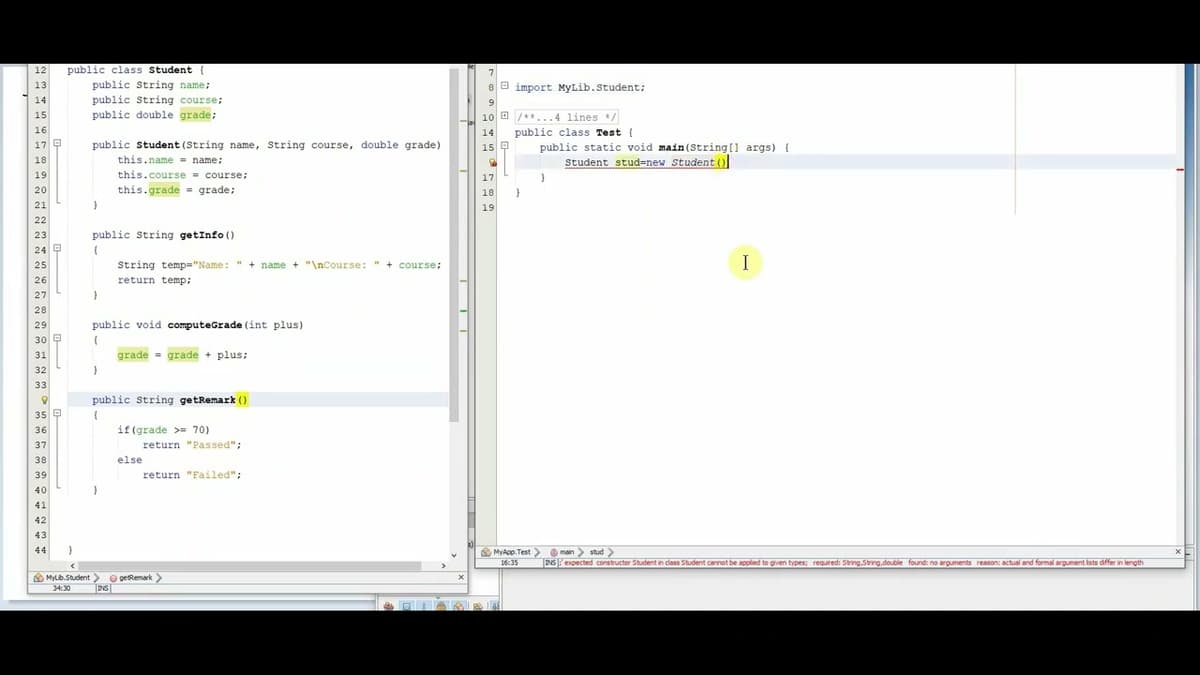Screen dimensions: 1200x675
Task: Collapse the main method fold at line 15
Action: [x=505, y=147]
